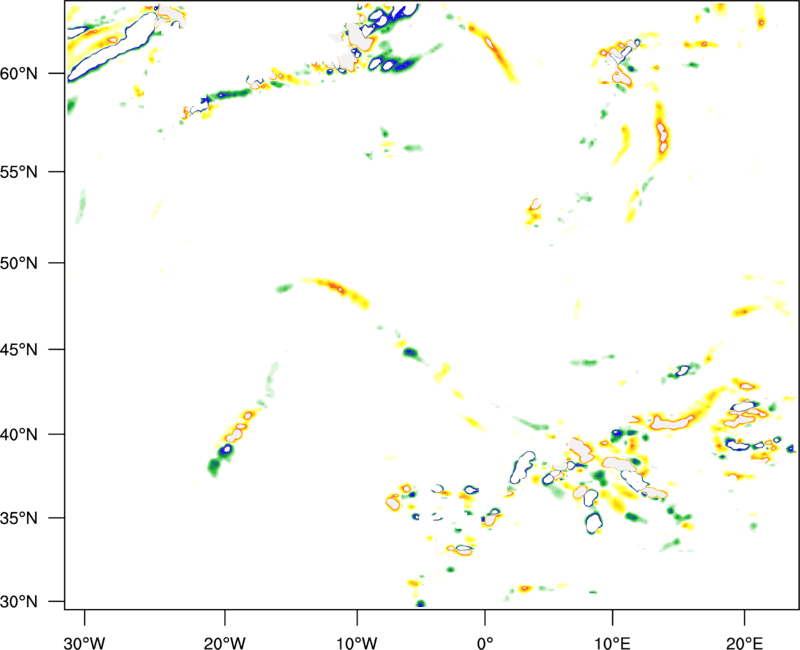This screenshot has height=650, width=800.
Task: Select the 20°E longitude label
Action: [744, 643]
